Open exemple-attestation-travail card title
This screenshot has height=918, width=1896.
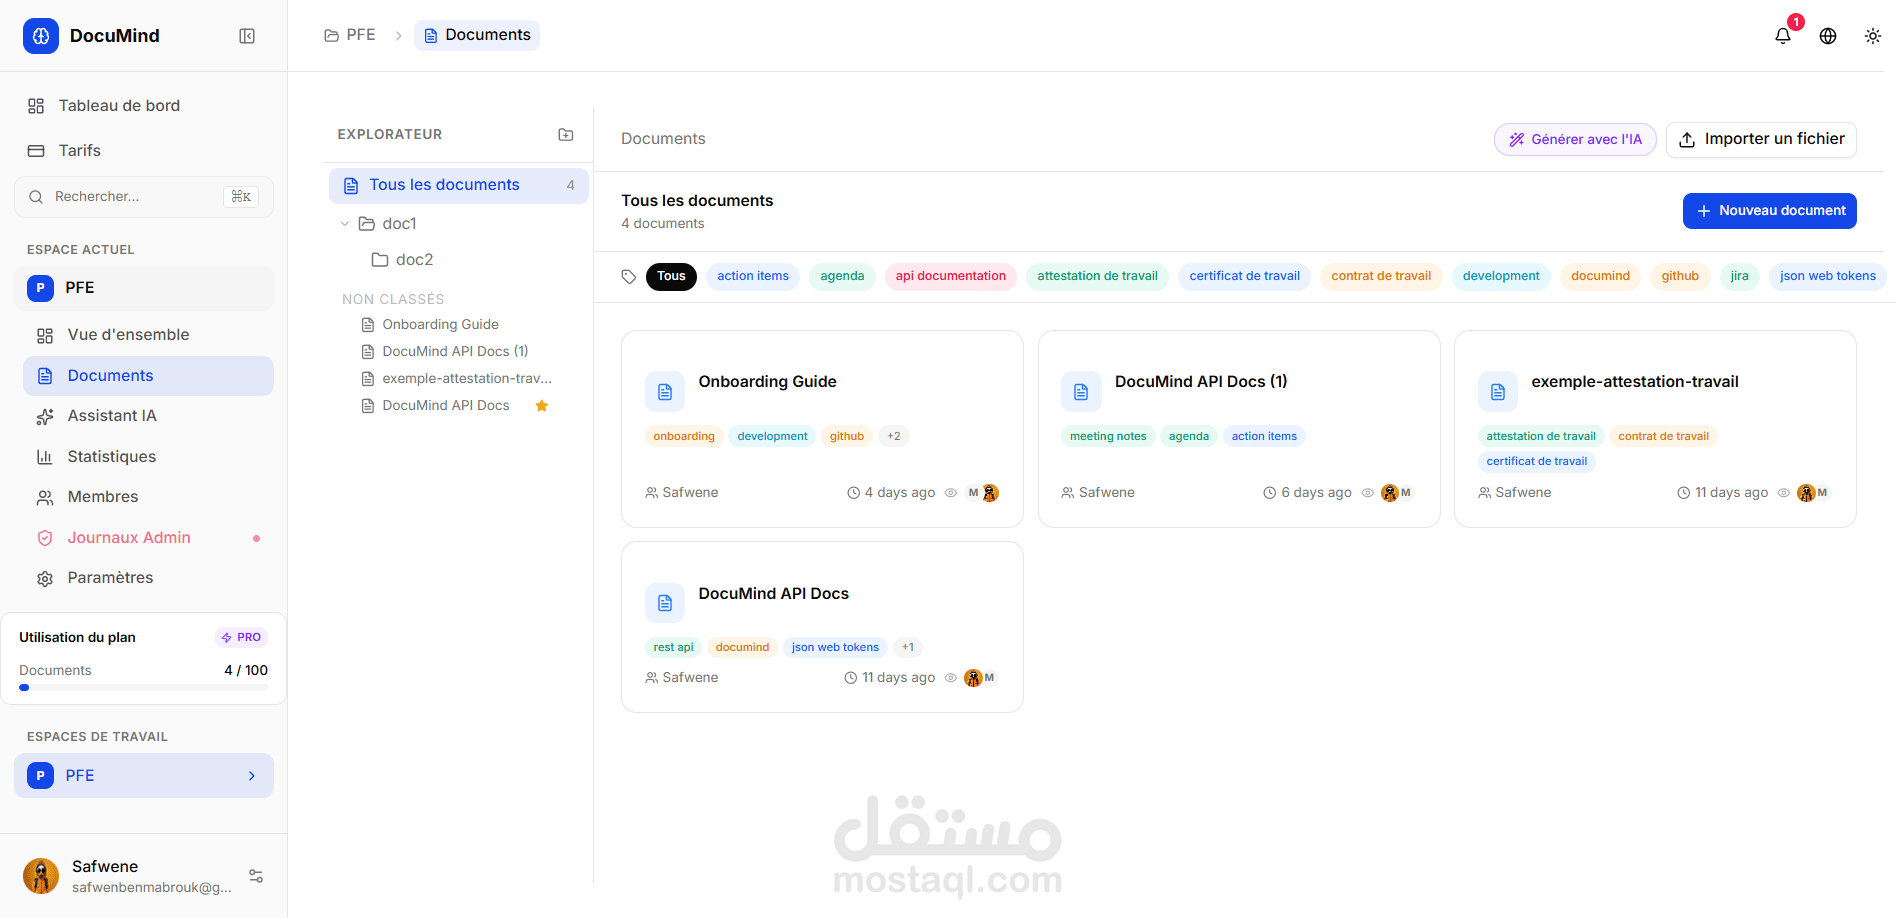pos(1634,382)
